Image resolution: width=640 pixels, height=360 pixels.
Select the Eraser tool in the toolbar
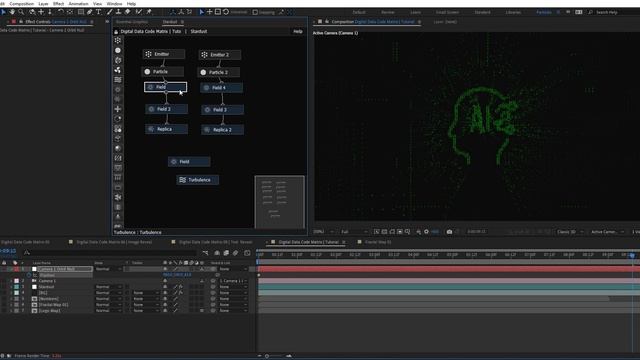click(128, 12)
